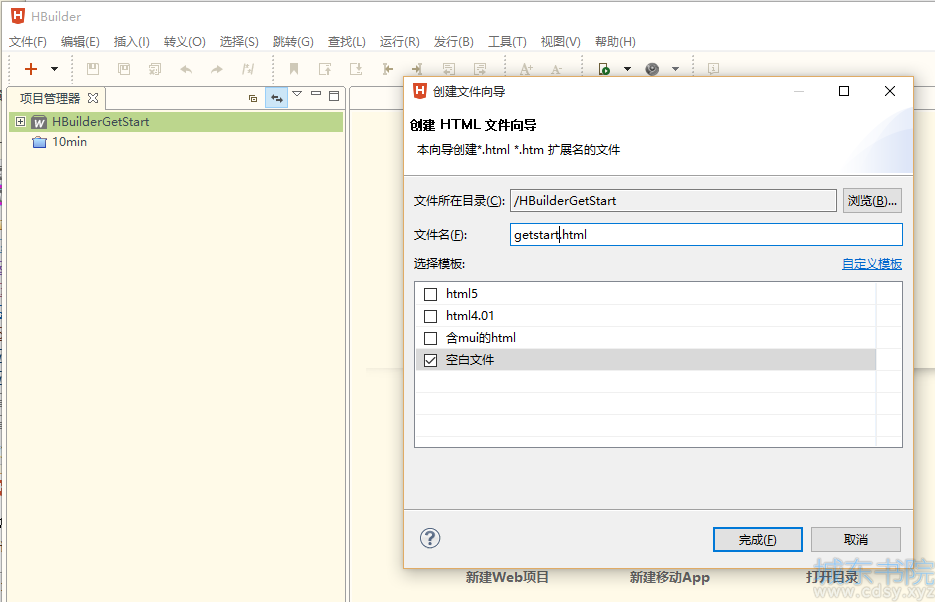Open project manager view menu triangle
This screenshot has height=602, width=935.
(x=297, y=94)
